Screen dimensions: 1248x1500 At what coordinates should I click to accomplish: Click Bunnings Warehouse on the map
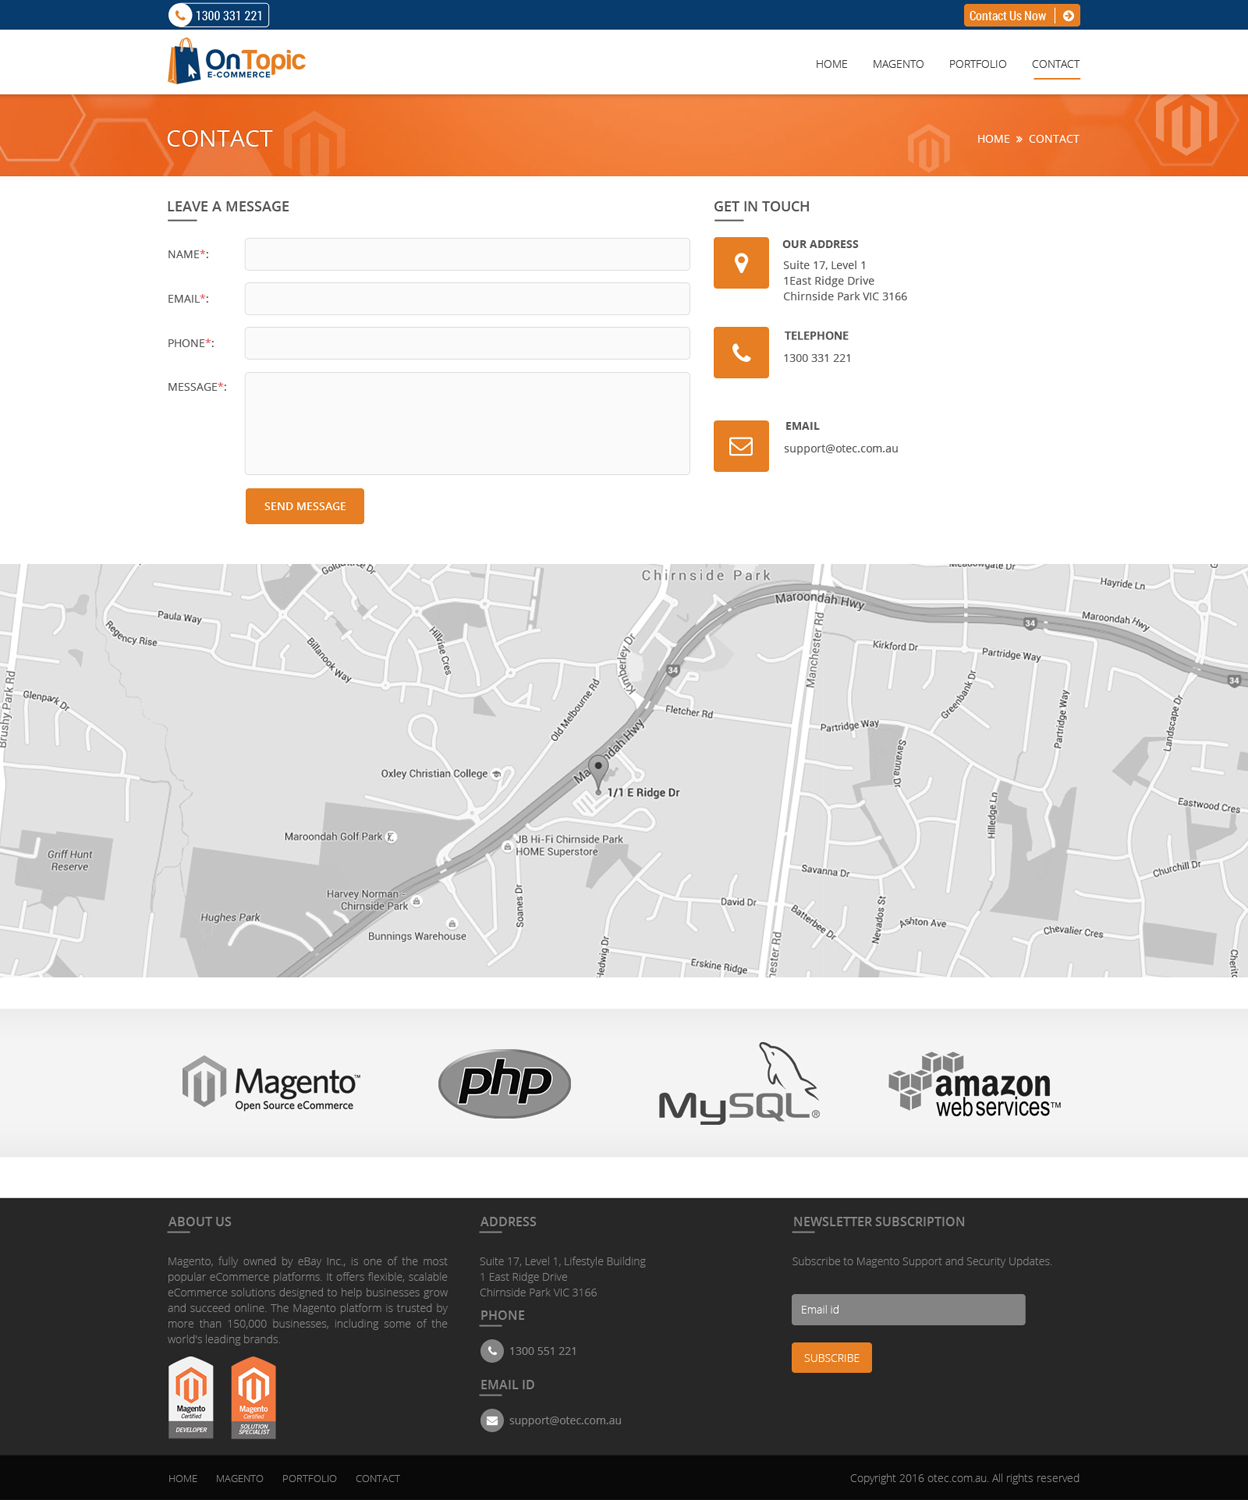[417, 936]
